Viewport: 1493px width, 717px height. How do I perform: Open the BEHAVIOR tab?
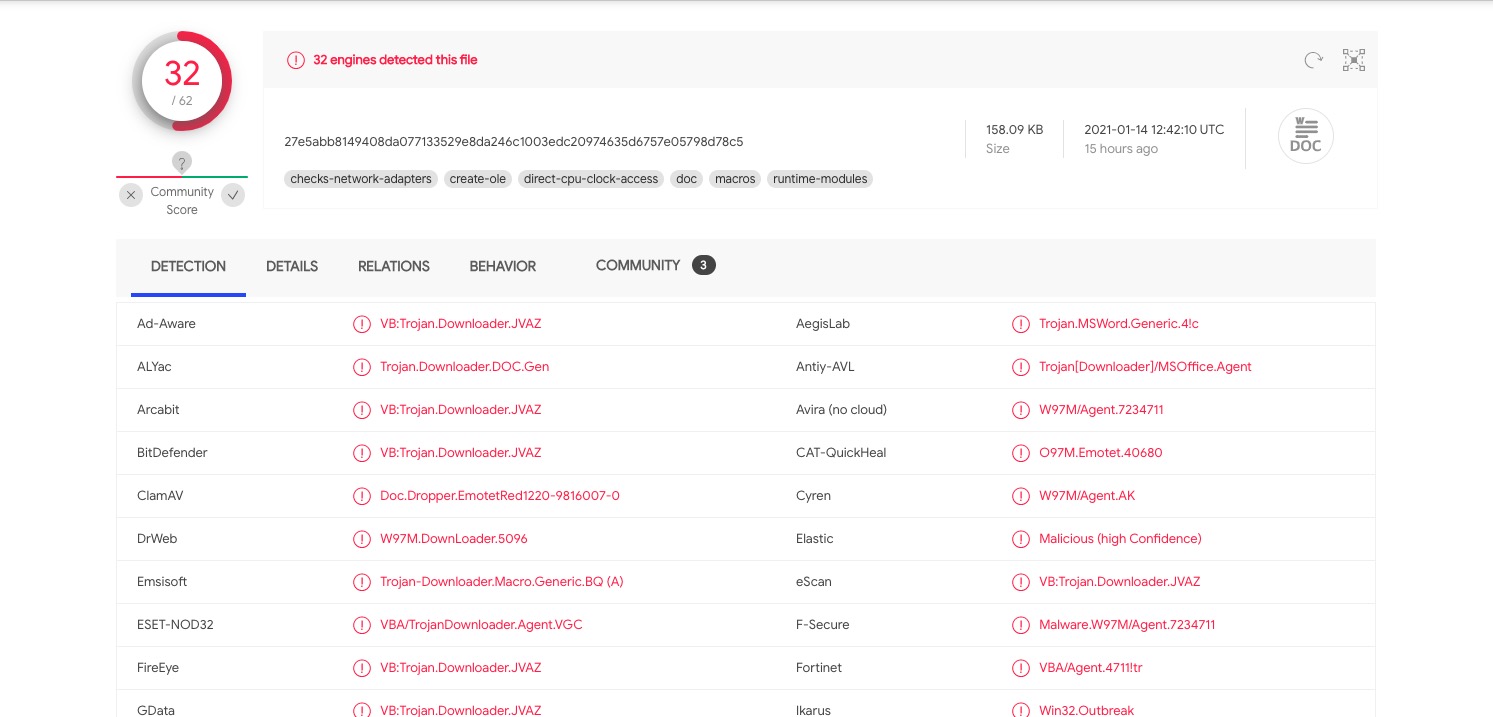[x=503, y=266]
